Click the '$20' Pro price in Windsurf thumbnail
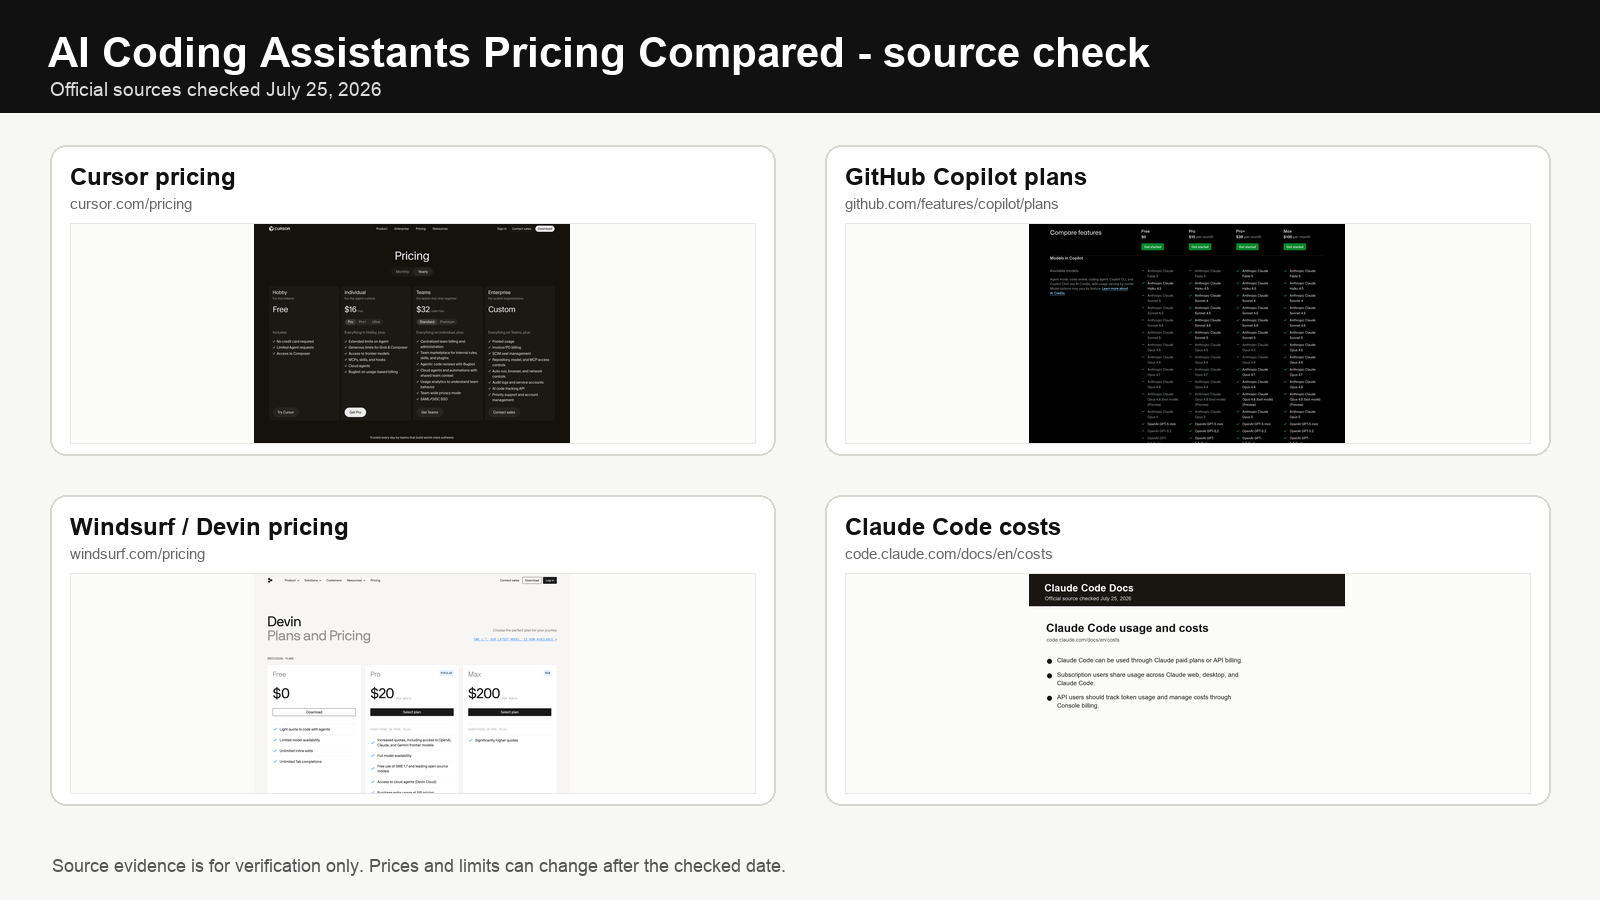The image size is (1600, 900). [x=382, y=693]
